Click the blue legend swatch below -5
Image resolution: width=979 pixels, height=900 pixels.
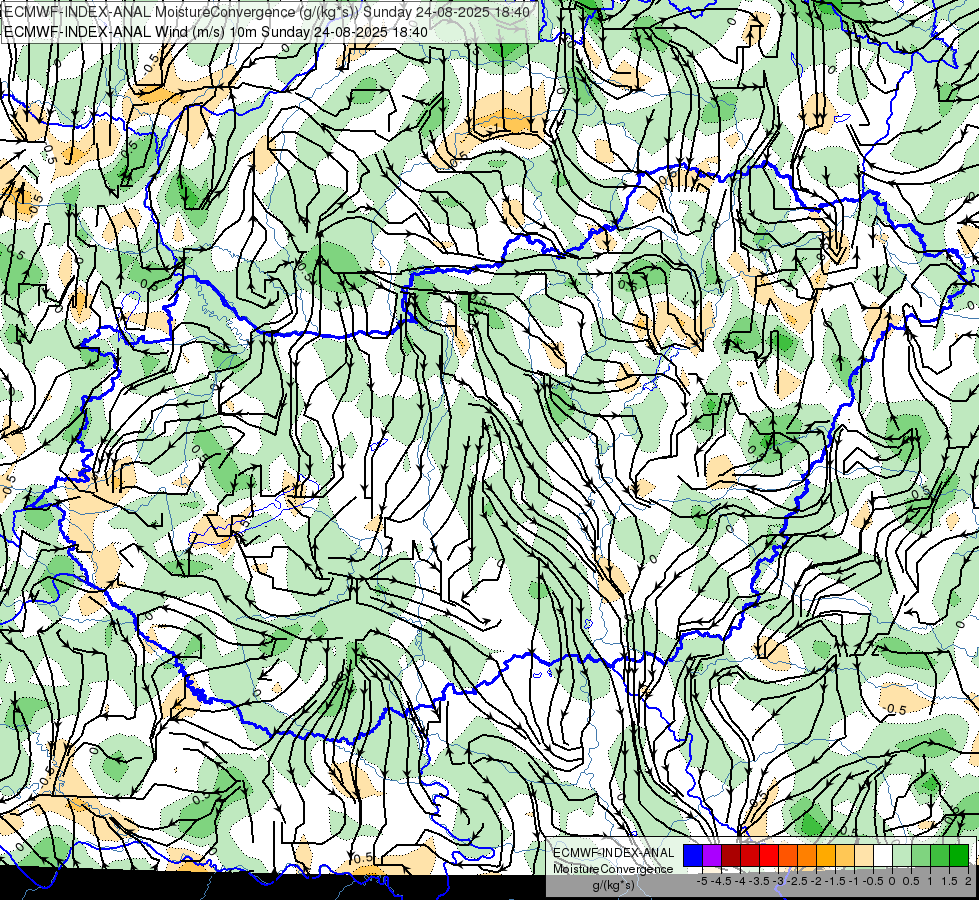point(693,855)
